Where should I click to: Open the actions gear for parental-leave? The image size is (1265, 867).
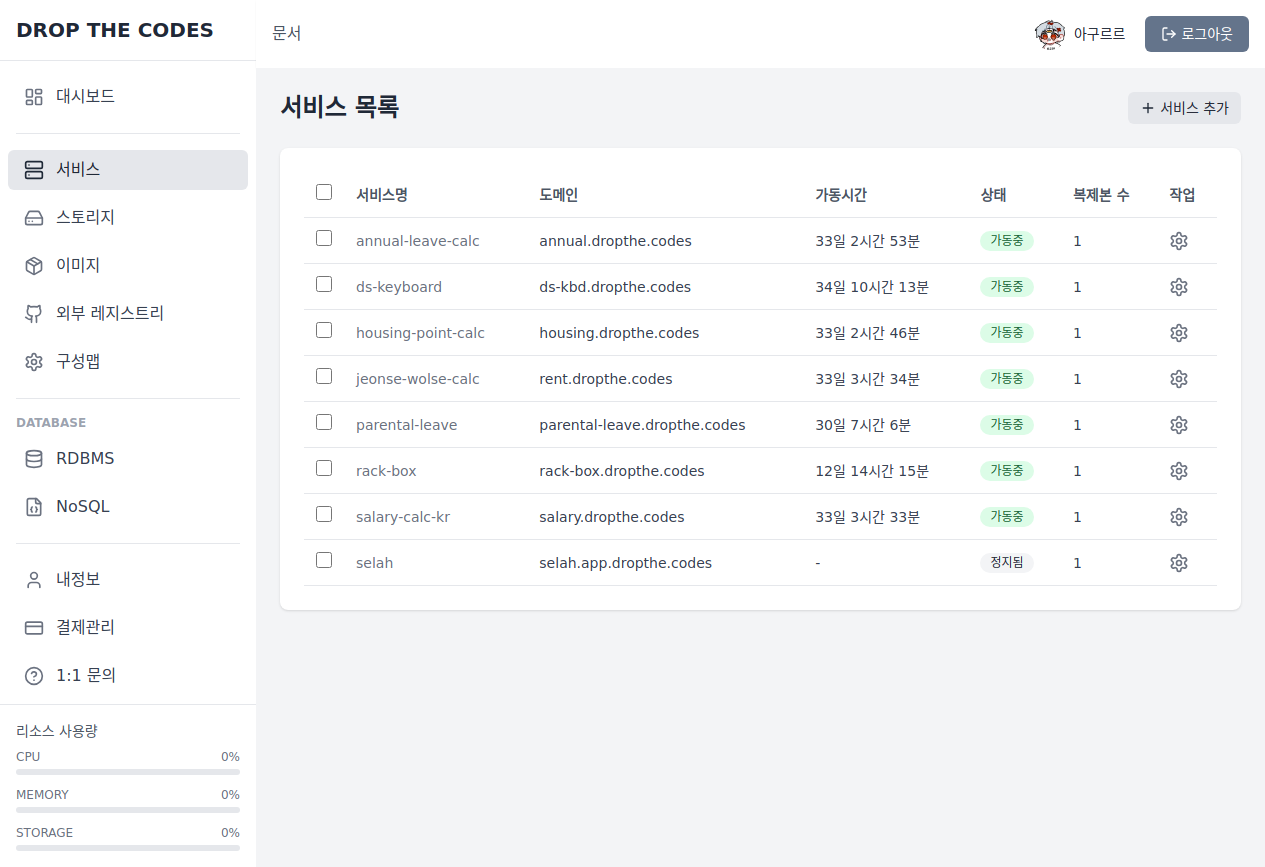tap(1178, 424)
